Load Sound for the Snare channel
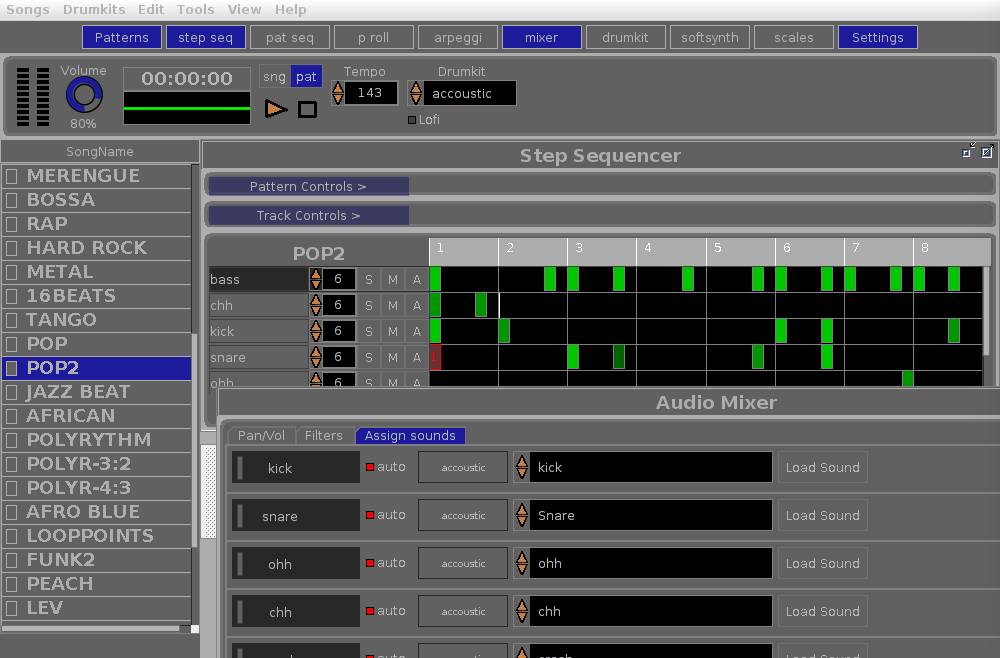This screenshot has height=658, width=1000. click(x=821, y=515)
